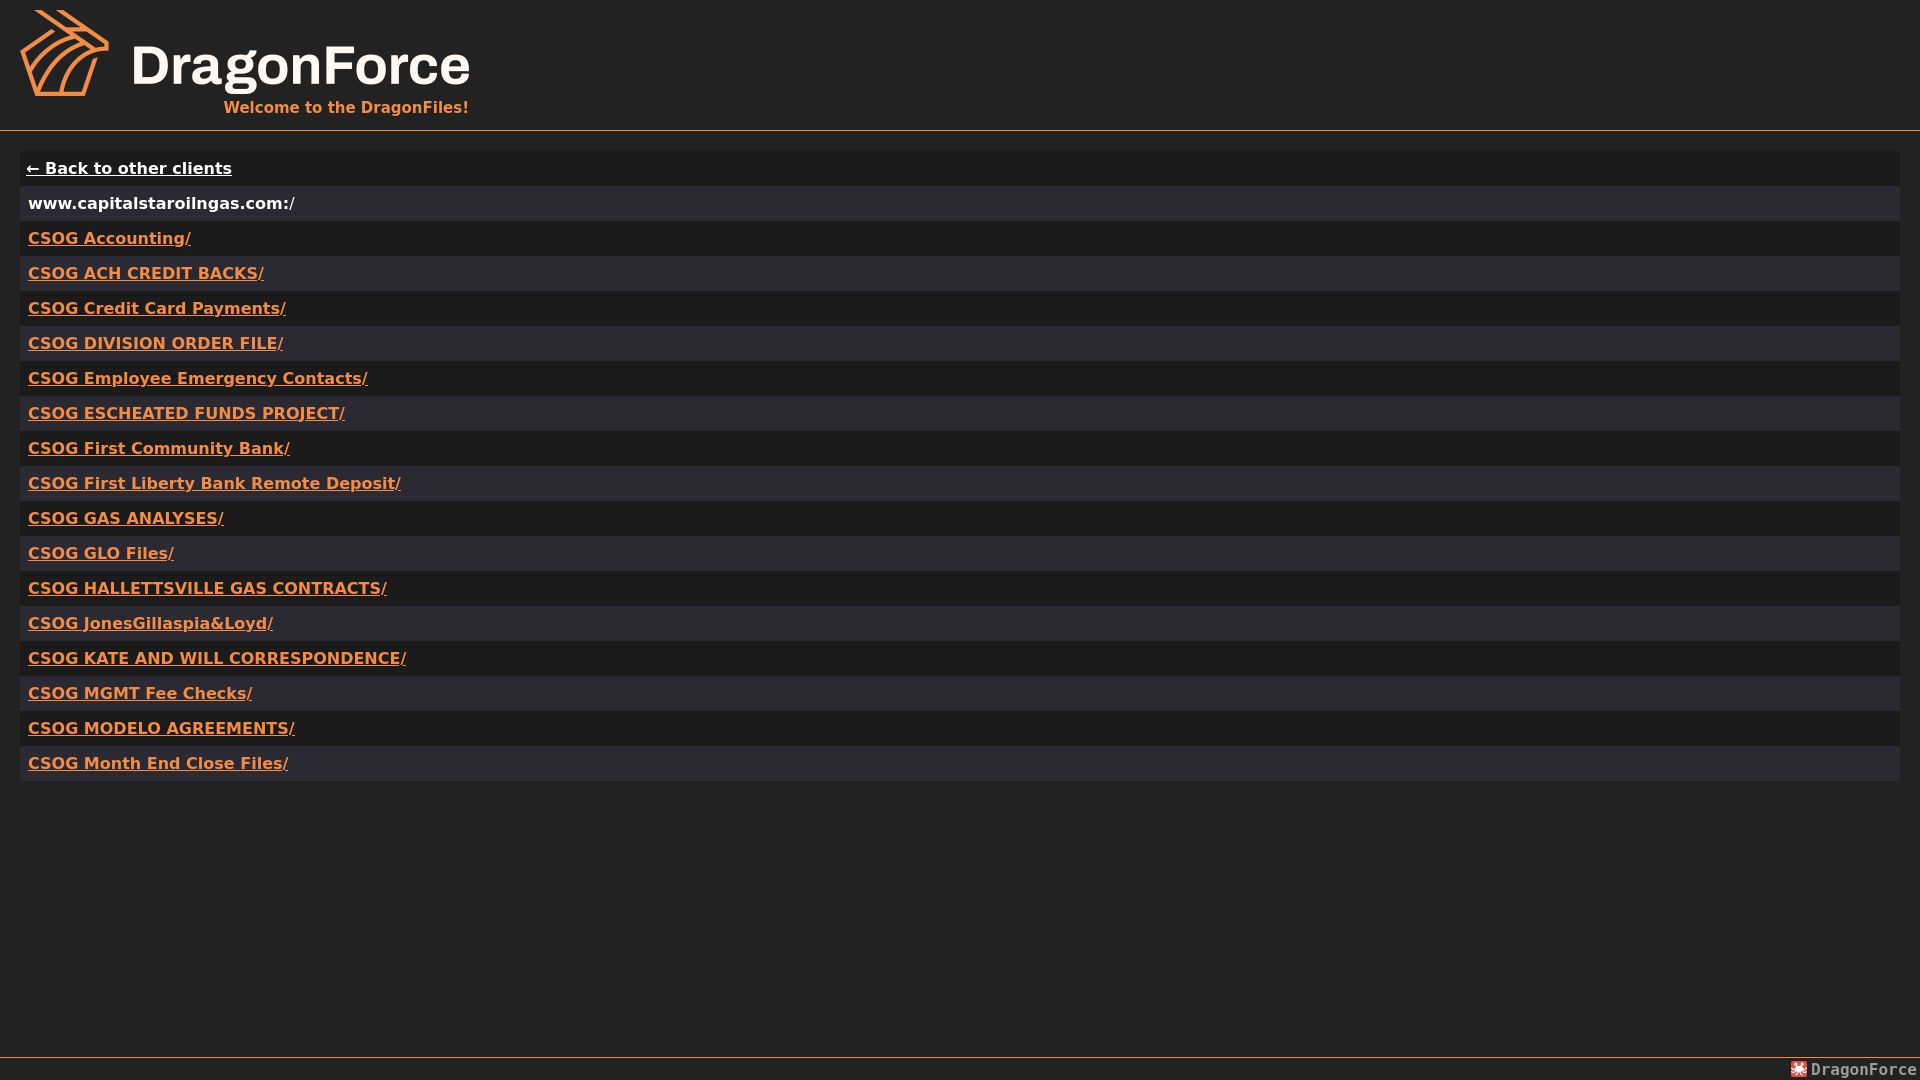1920x1080 pixels.
Task: Open CSOG Employee Emergency Contacts folder
Action: (x=198, y=378)
